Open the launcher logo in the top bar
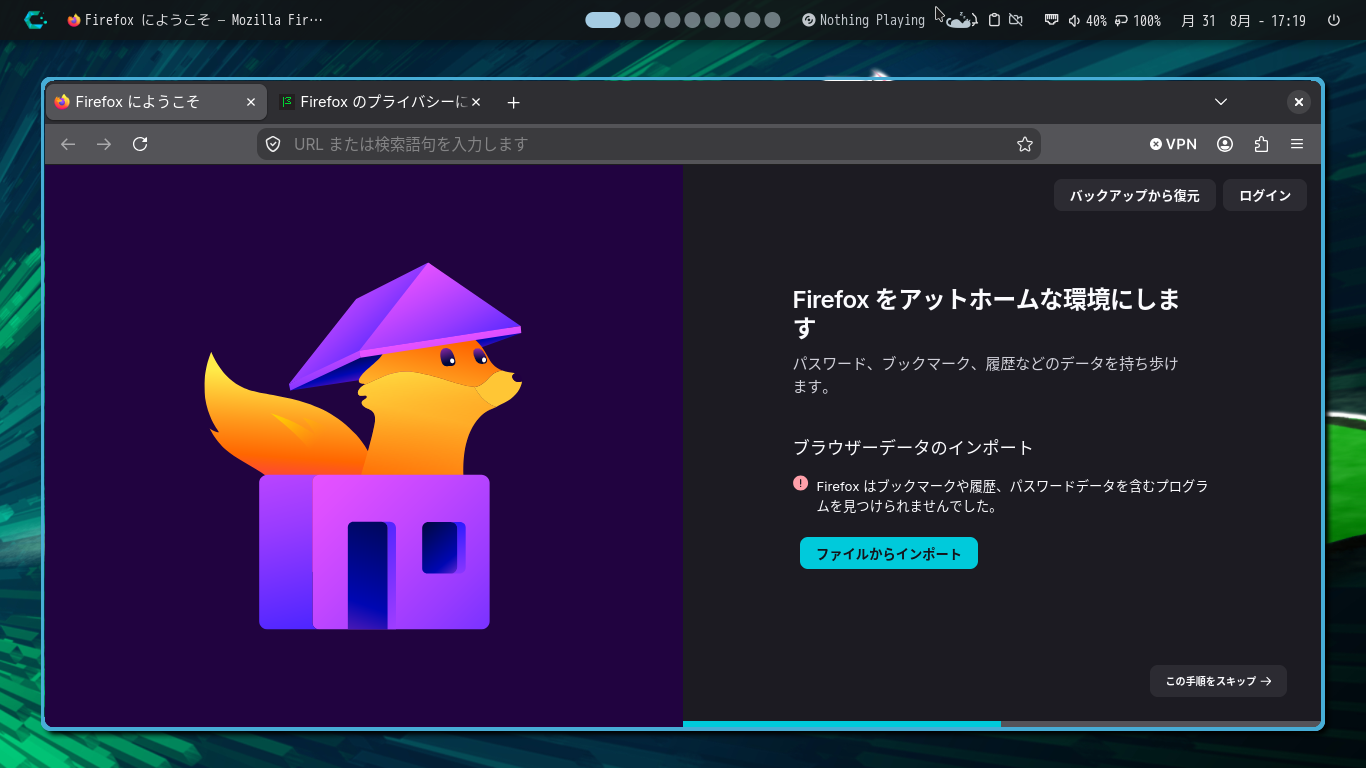The width and height of the screenshot is (1366, 768). pos(35,19)
